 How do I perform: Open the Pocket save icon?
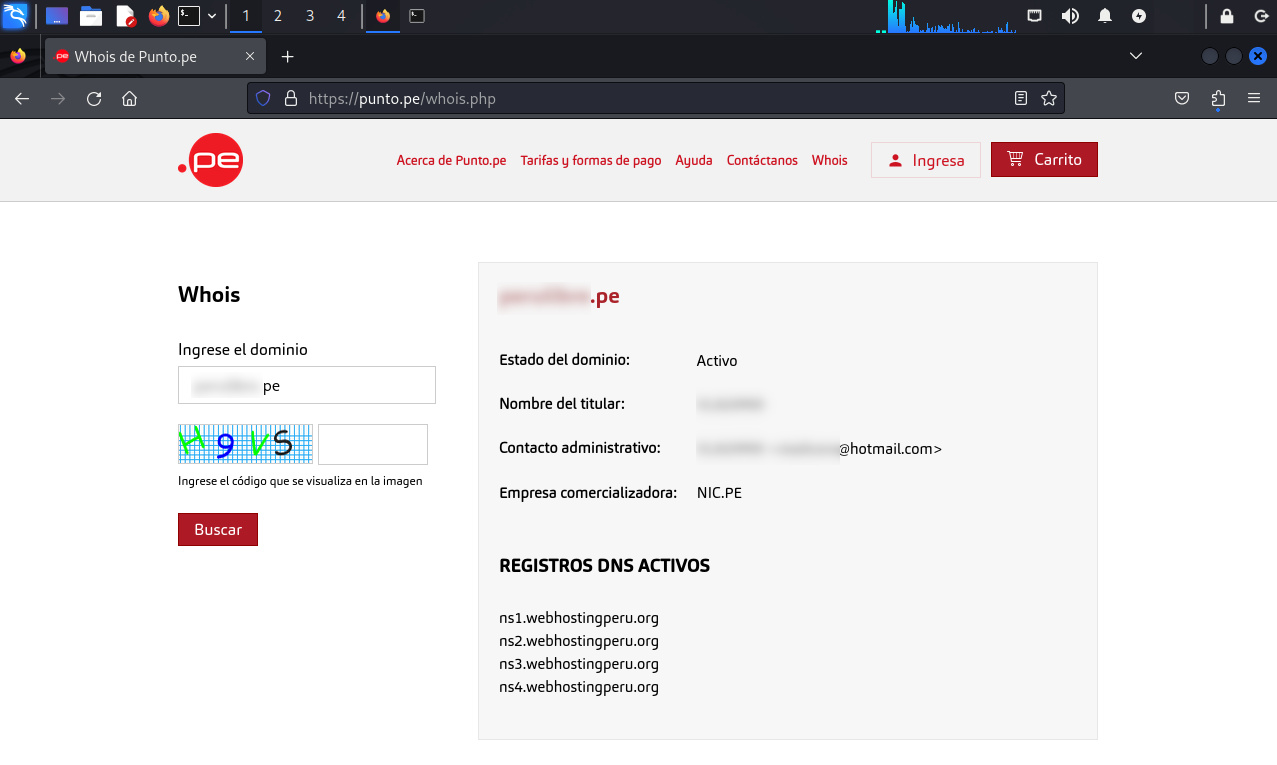coord(1182,99)
